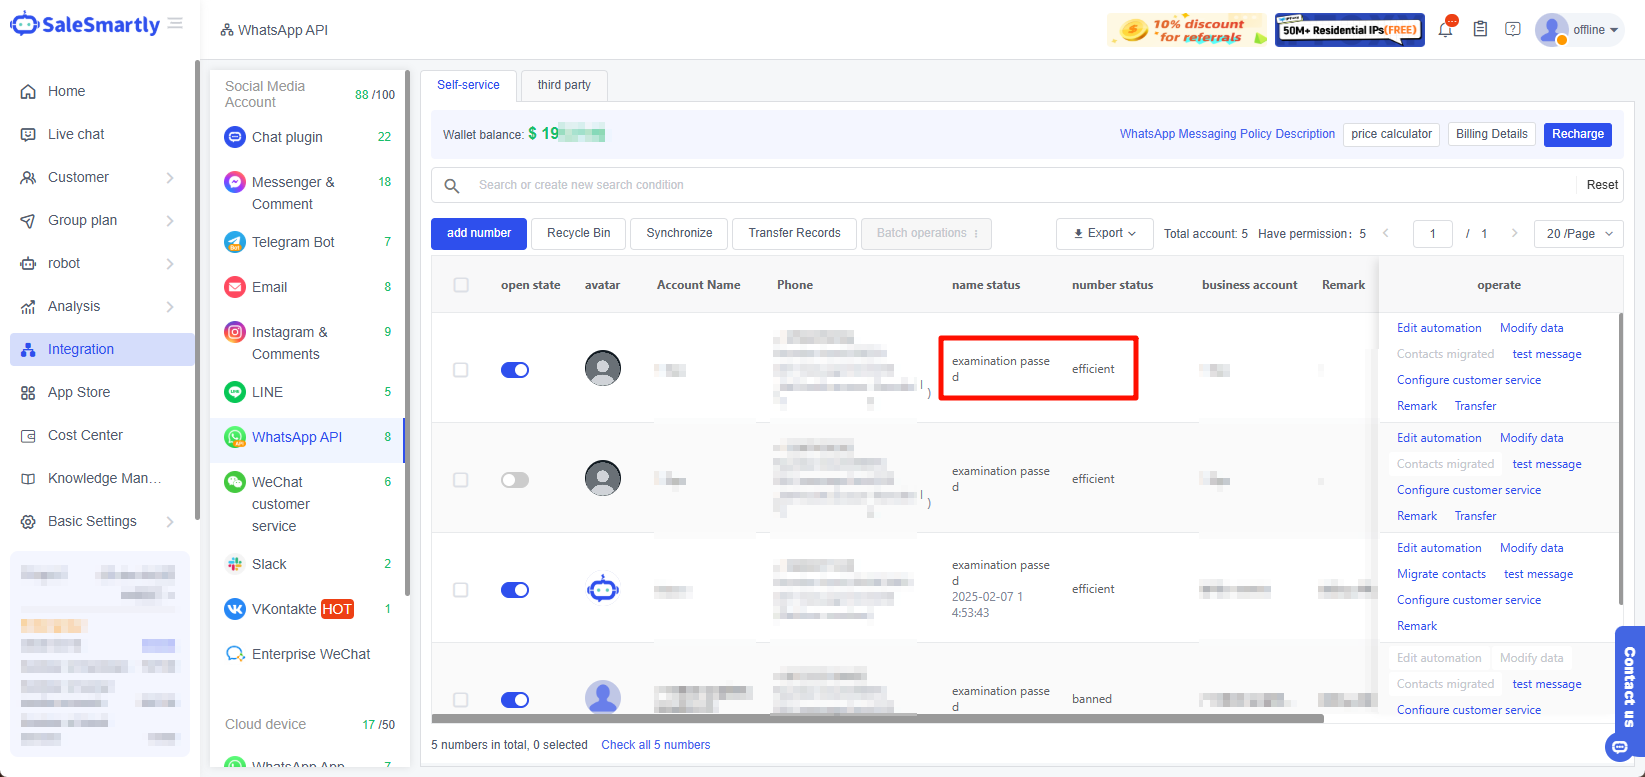Click the VKontakte channel icon
The height and width of the screenshot is (777, 1645).
pyautogui.click(x=235, y=609)
